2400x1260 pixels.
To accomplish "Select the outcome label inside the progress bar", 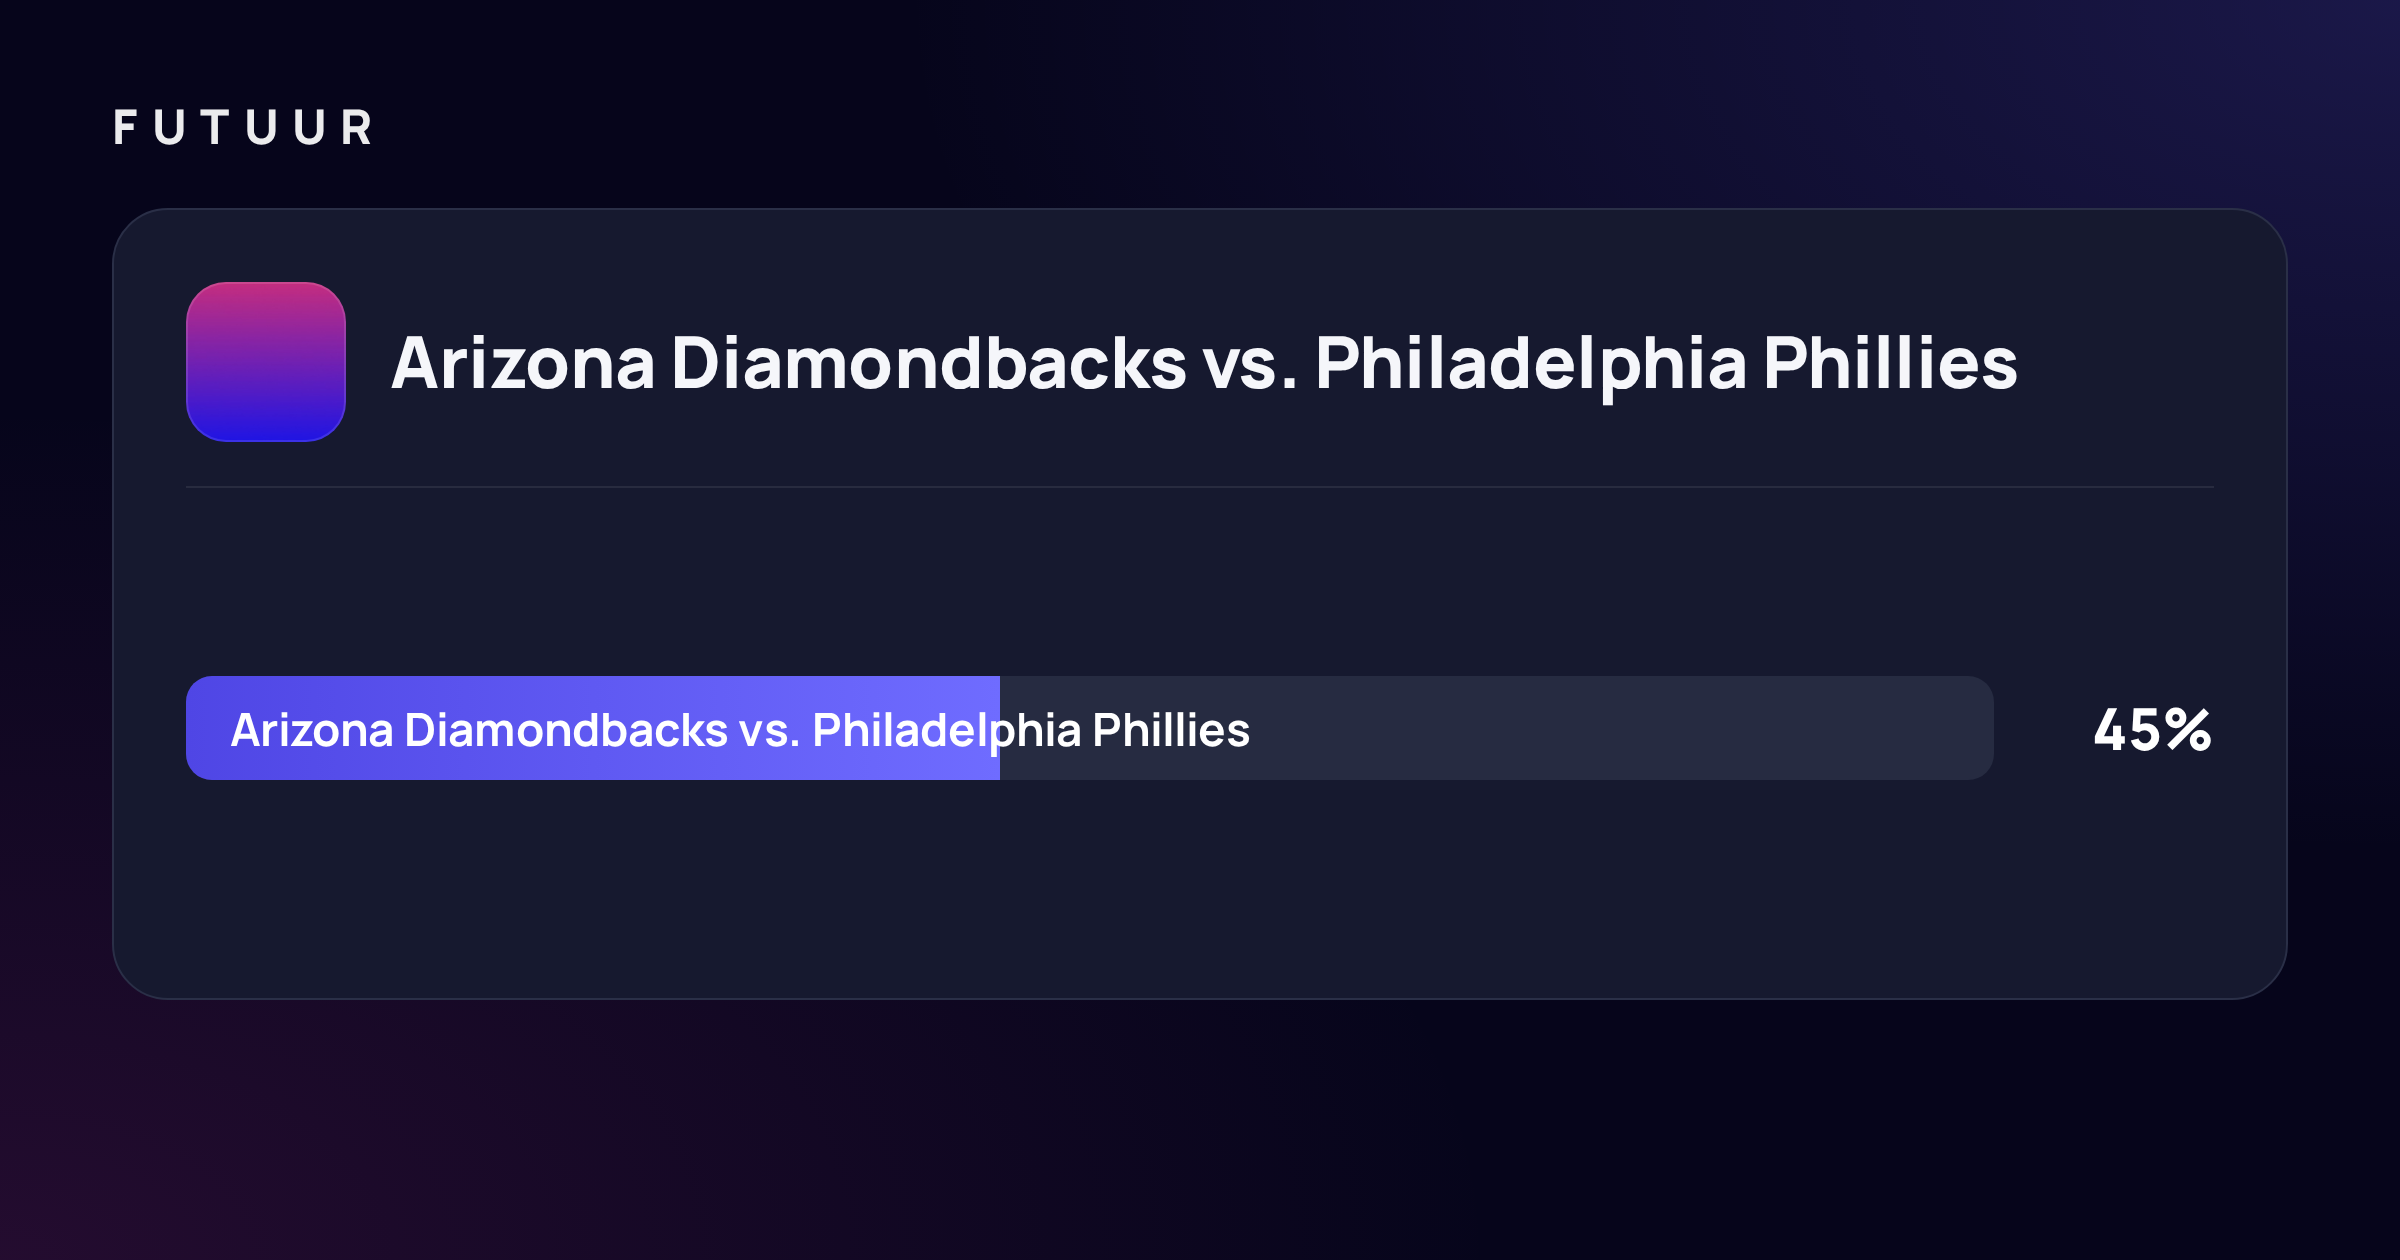I will (740, 731).
